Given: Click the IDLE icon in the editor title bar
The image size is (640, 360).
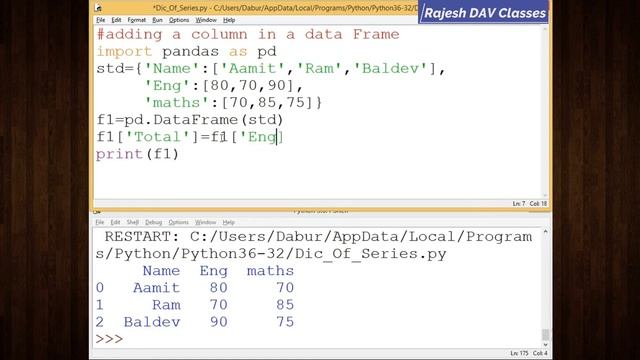Looking at the screenshot, I should pos(98,8).
